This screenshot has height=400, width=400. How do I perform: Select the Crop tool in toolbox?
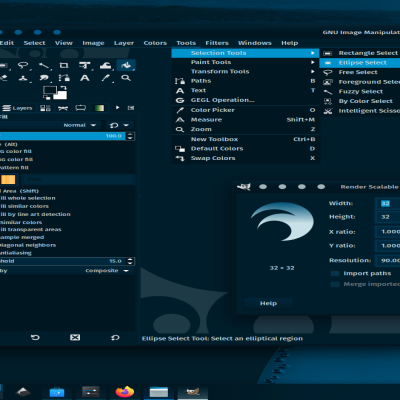64,66
